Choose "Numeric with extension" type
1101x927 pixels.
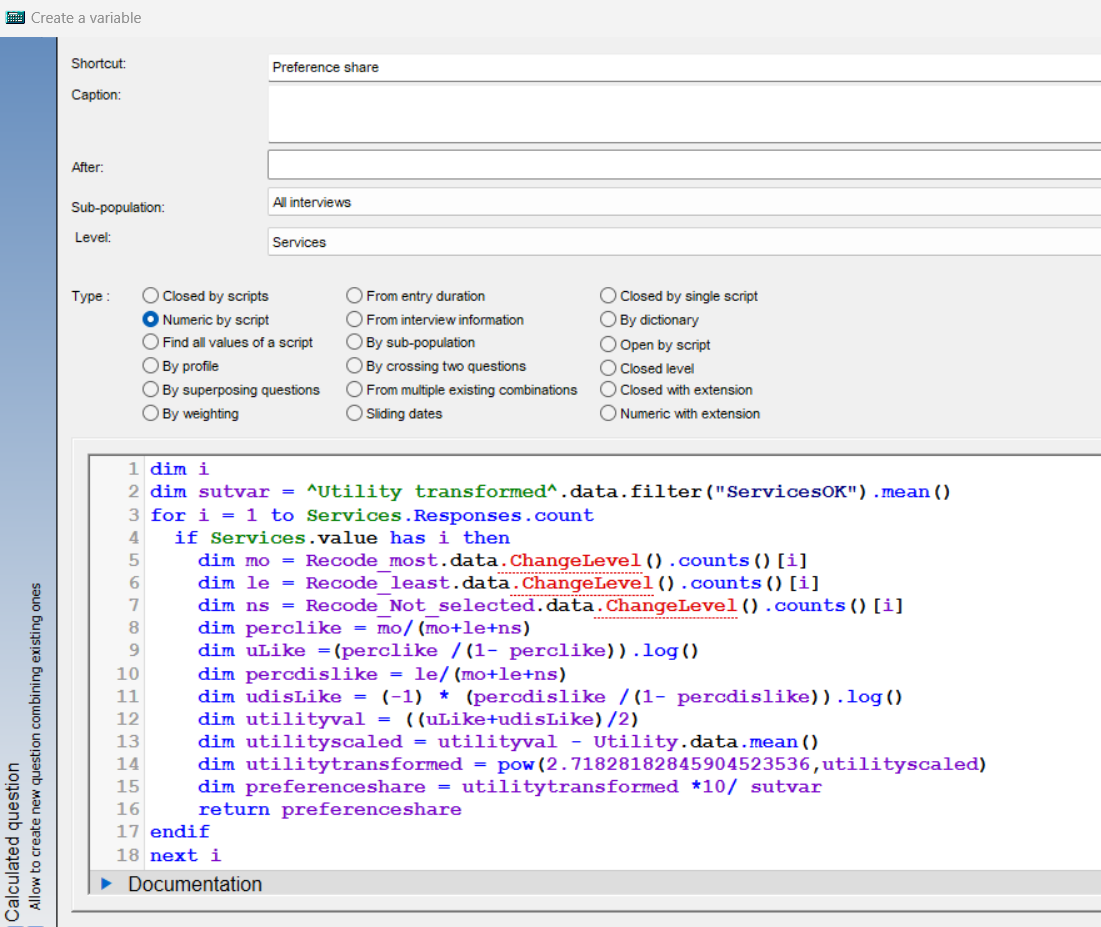tap(608, 413)
